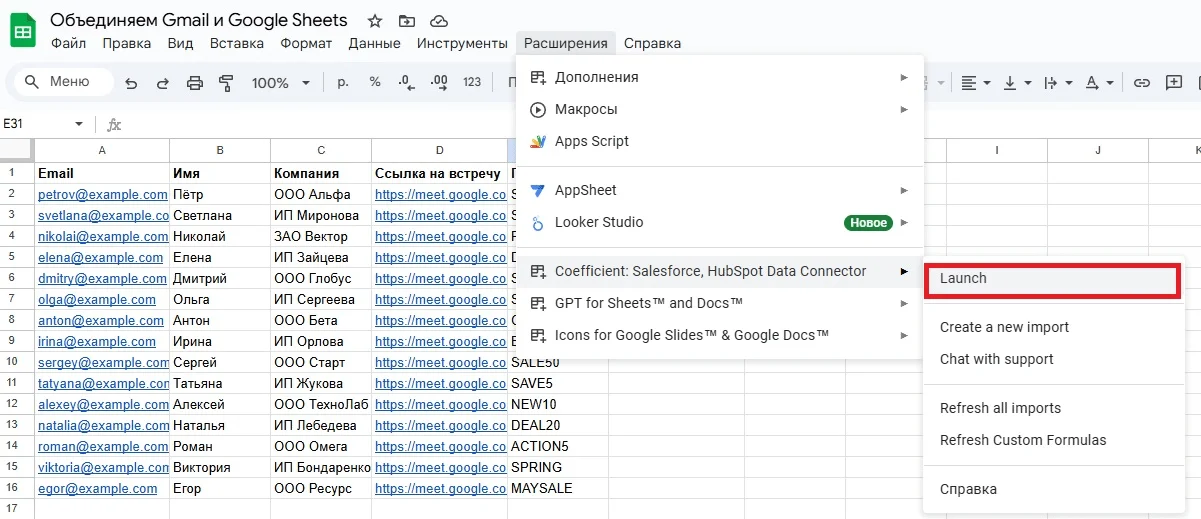Select Apps Script from the extensions menu
Screen dimensions: 1201x519
point(591,141)
